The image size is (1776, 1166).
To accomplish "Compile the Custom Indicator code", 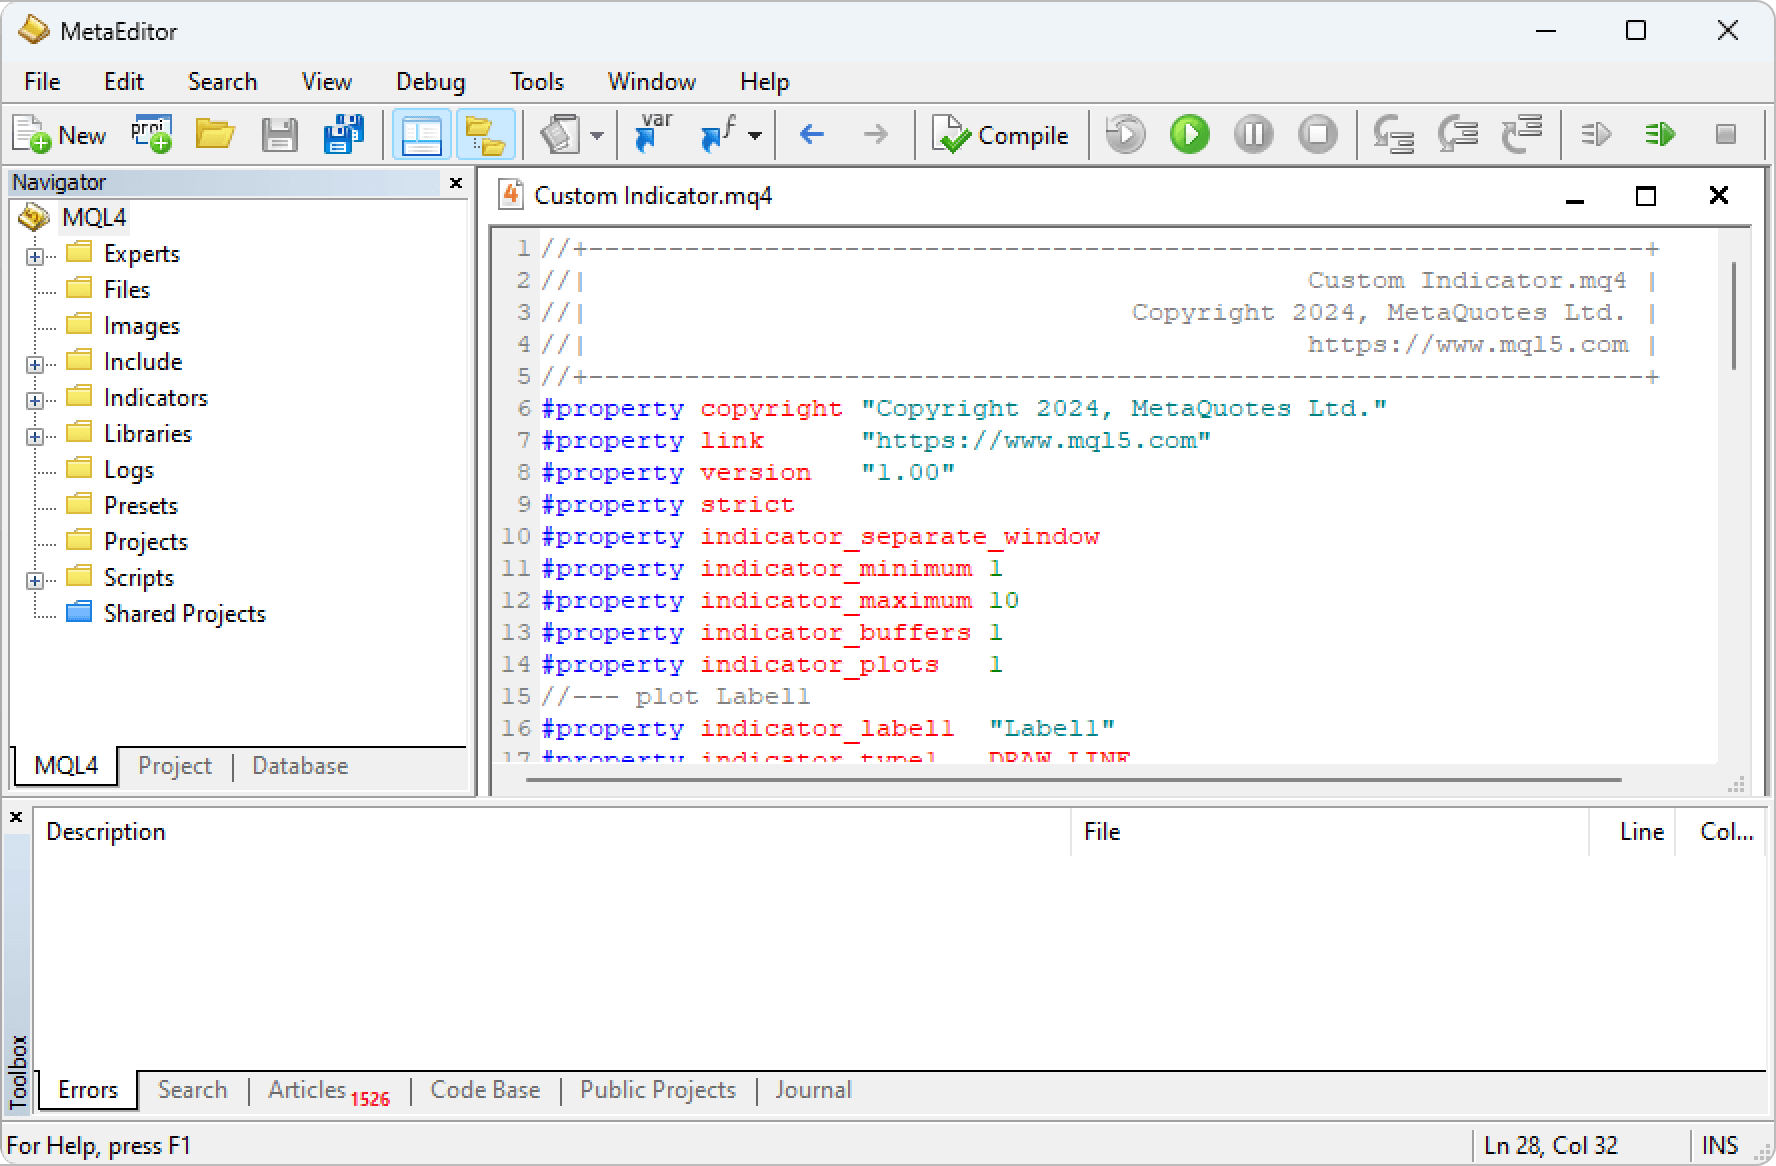I will pos(1000,135).
